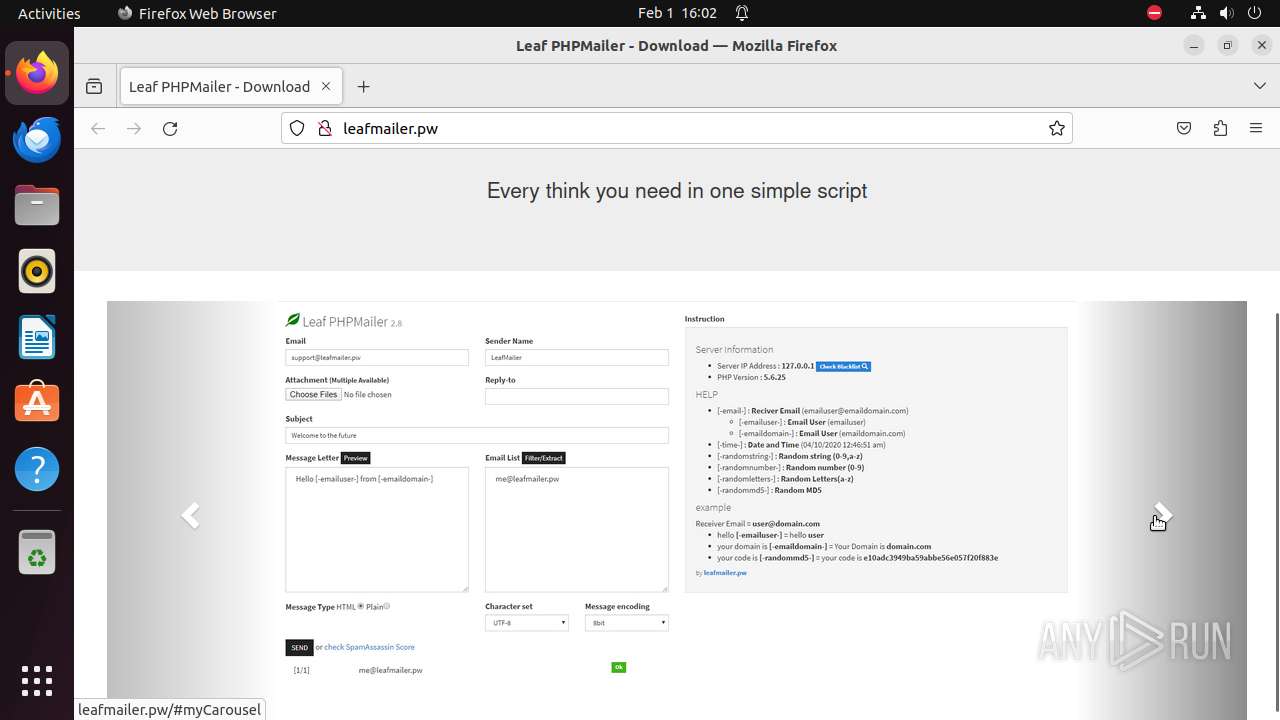Viewport: 1280px width, 720px height.
Task: Click empty Reply-to field
Action: tap(577, 396)
